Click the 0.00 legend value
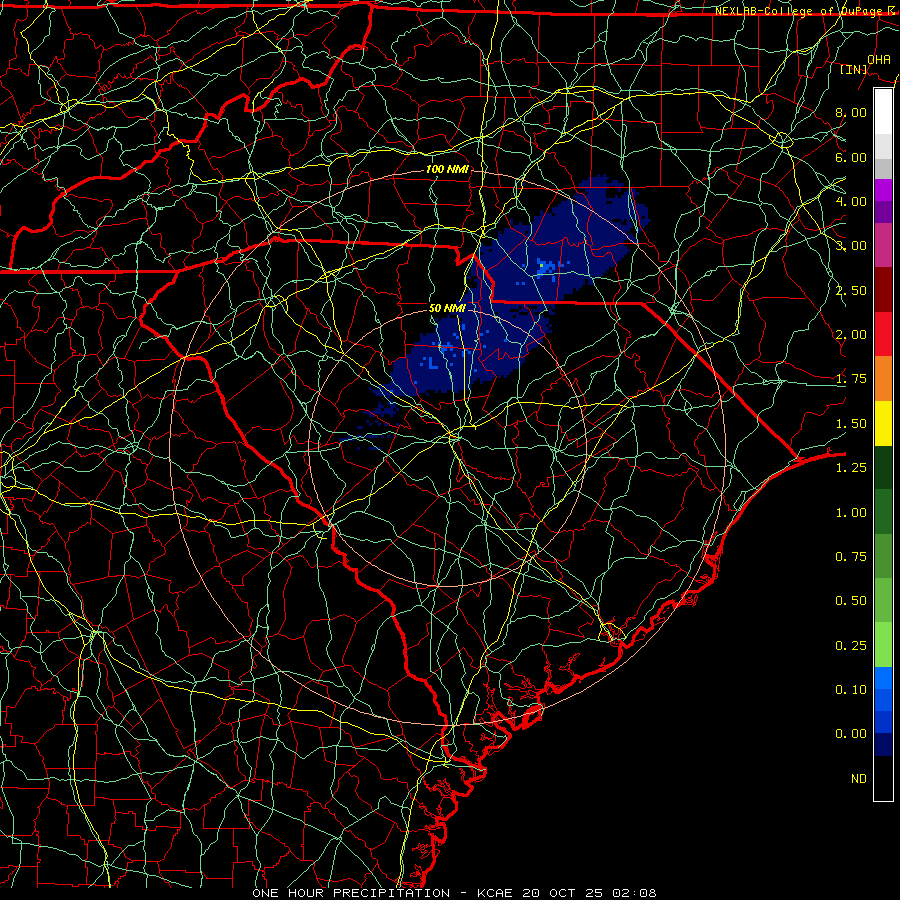The image size is (900, 900). click(851, 734)
